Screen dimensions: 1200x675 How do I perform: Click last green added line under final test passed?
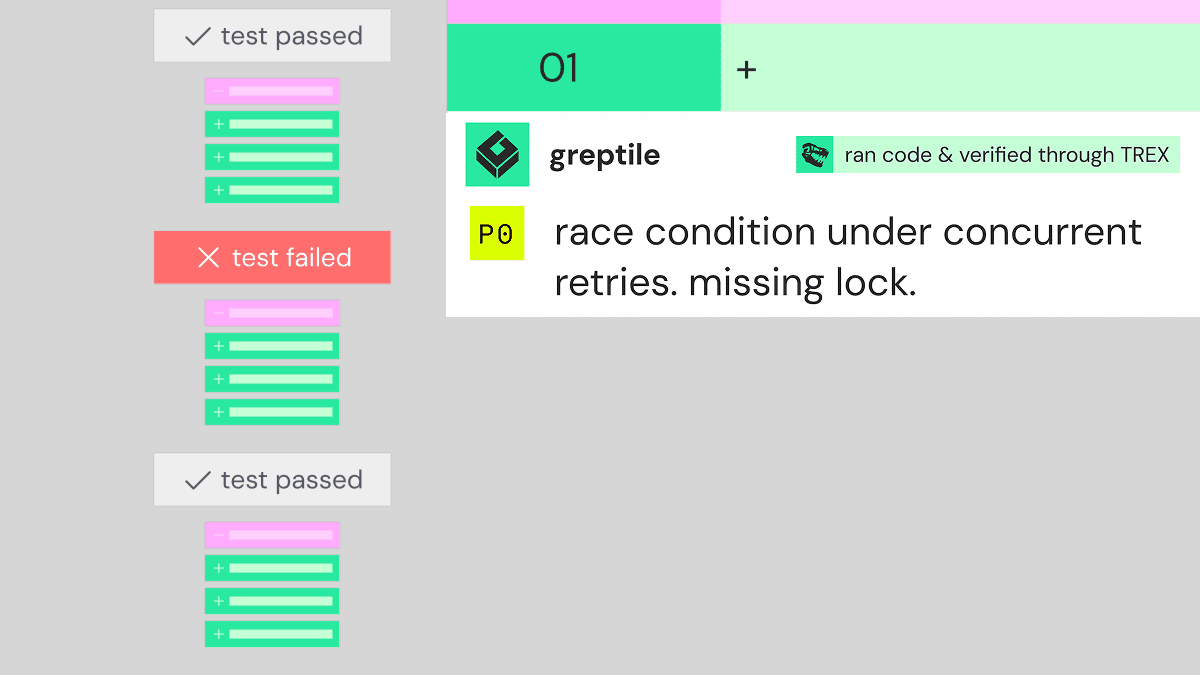tap(272, 634)
